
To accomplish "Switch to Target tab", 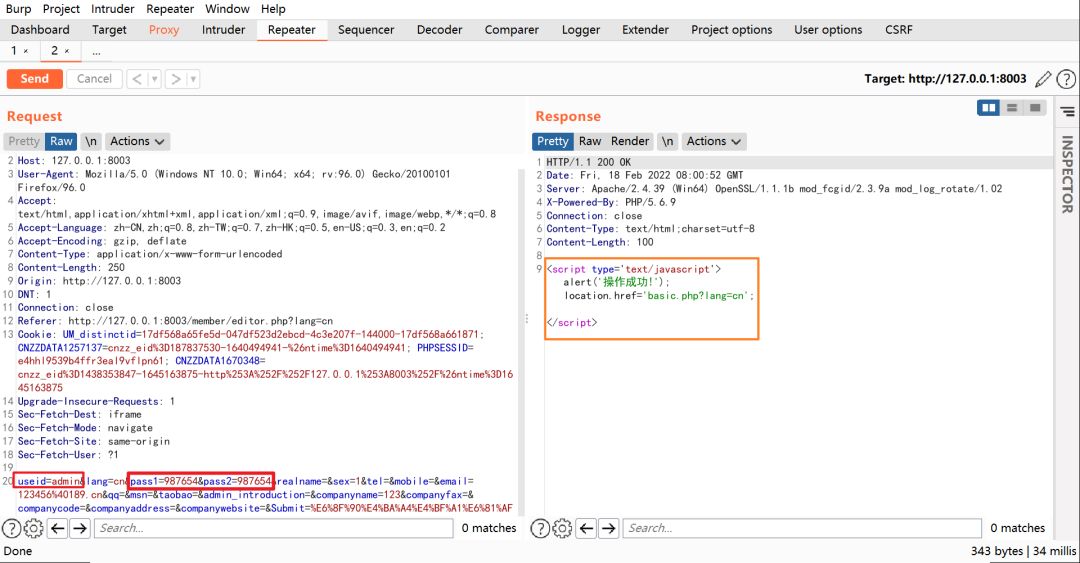I will point(109,30).
